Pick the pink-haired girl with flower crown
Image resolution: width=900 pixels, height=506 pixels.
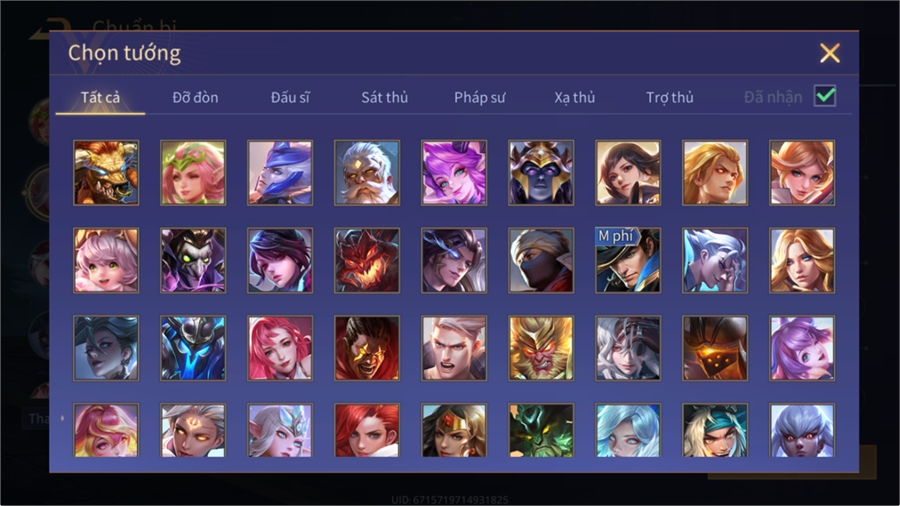pyautogui.click(x=193, y=173)
